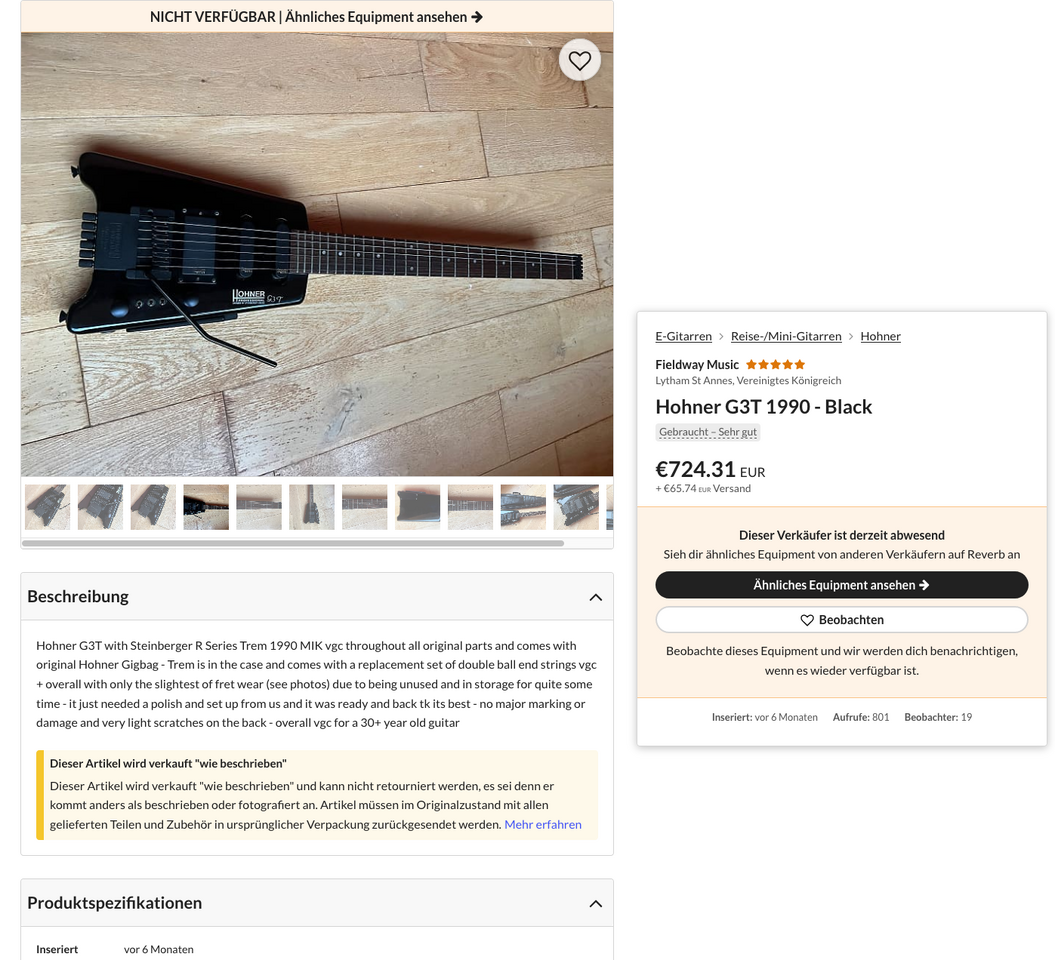Click the heart icon in the Beobachten button

(807, 620)
